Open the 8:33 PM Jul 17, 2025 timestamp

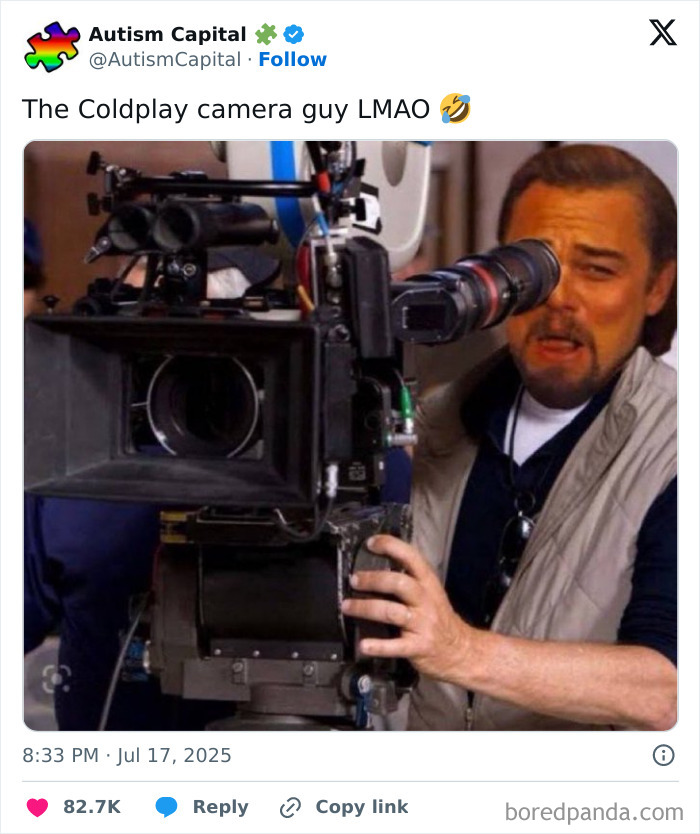point(127,755)
